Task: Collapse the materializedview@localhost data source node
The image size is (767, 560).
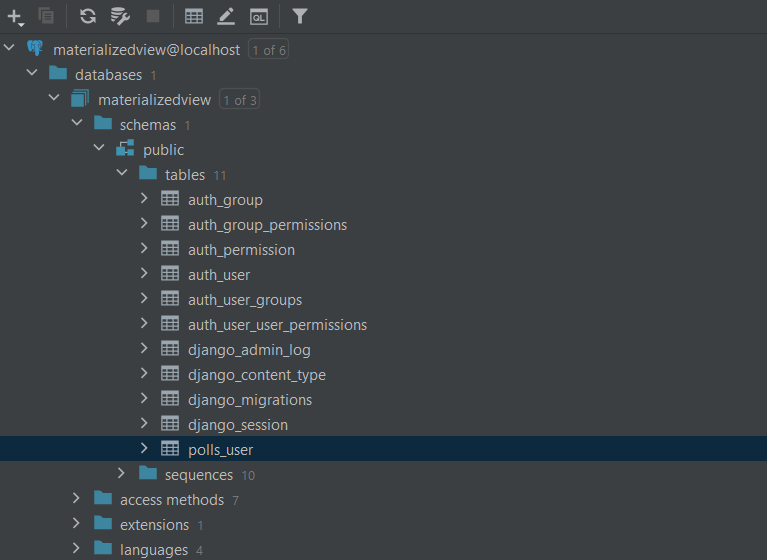Action: pyautogui.click(x=10, y=49)
